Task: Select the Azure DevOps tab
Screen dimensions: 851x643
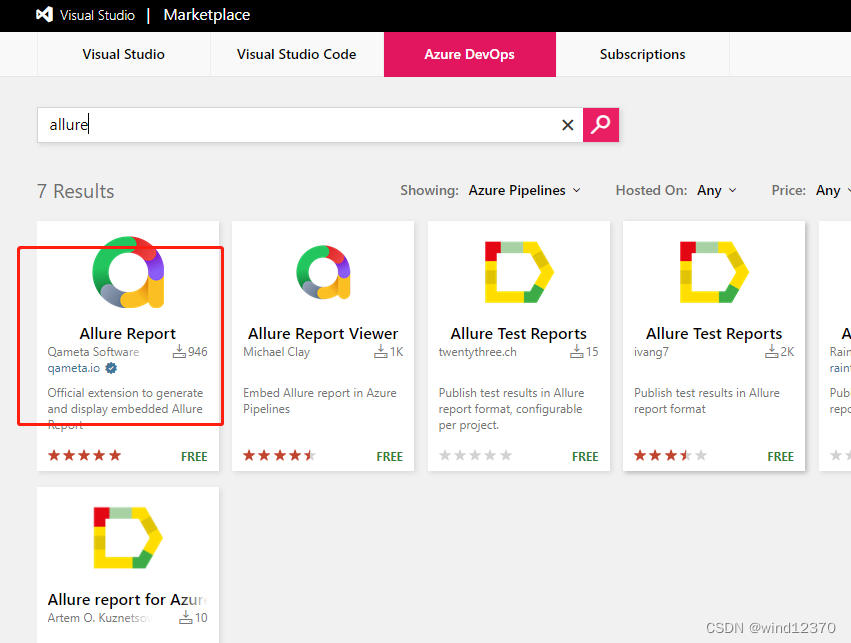Action: 469,54
